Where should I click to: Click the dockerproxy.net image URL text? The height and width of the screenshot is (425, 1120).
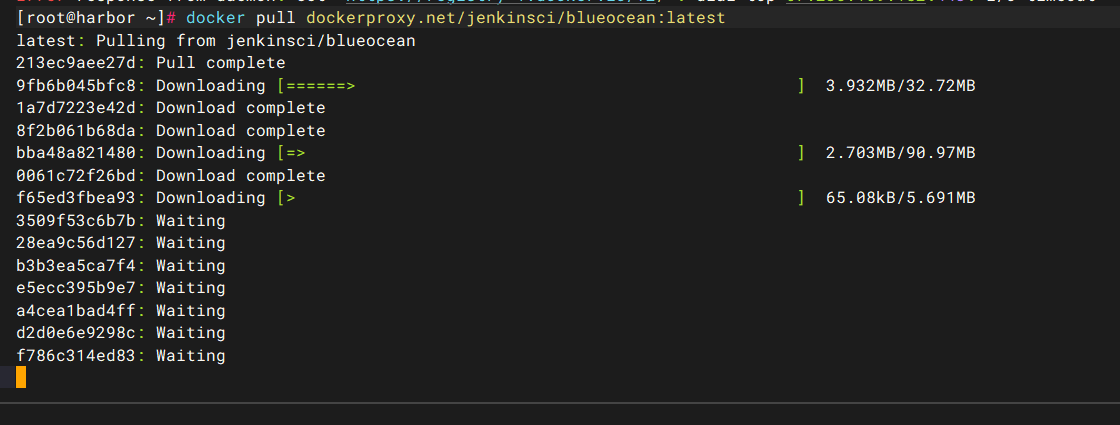(x=516, y=18)
